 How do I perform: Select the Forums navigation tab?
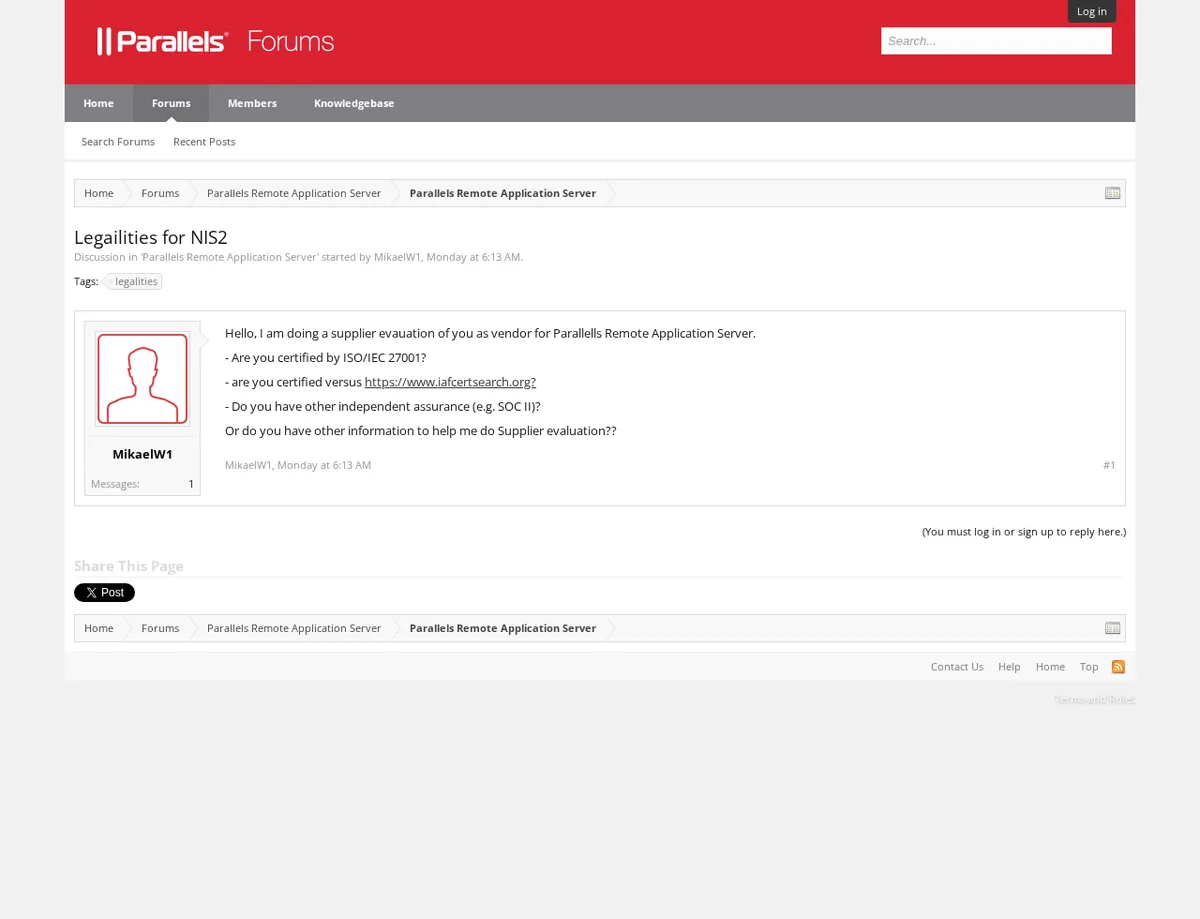tap(171, 103)
